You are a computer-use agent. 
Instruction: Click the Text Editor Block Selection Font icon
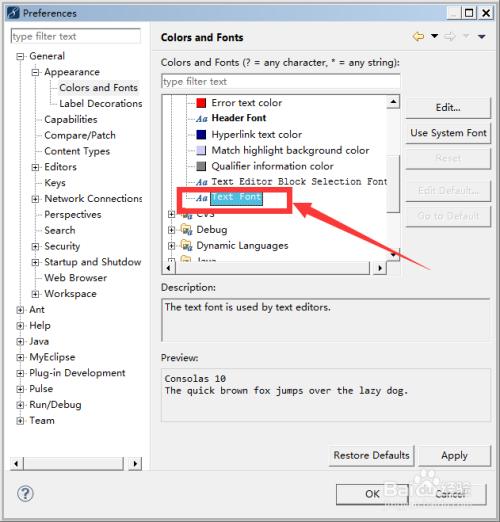202,182
